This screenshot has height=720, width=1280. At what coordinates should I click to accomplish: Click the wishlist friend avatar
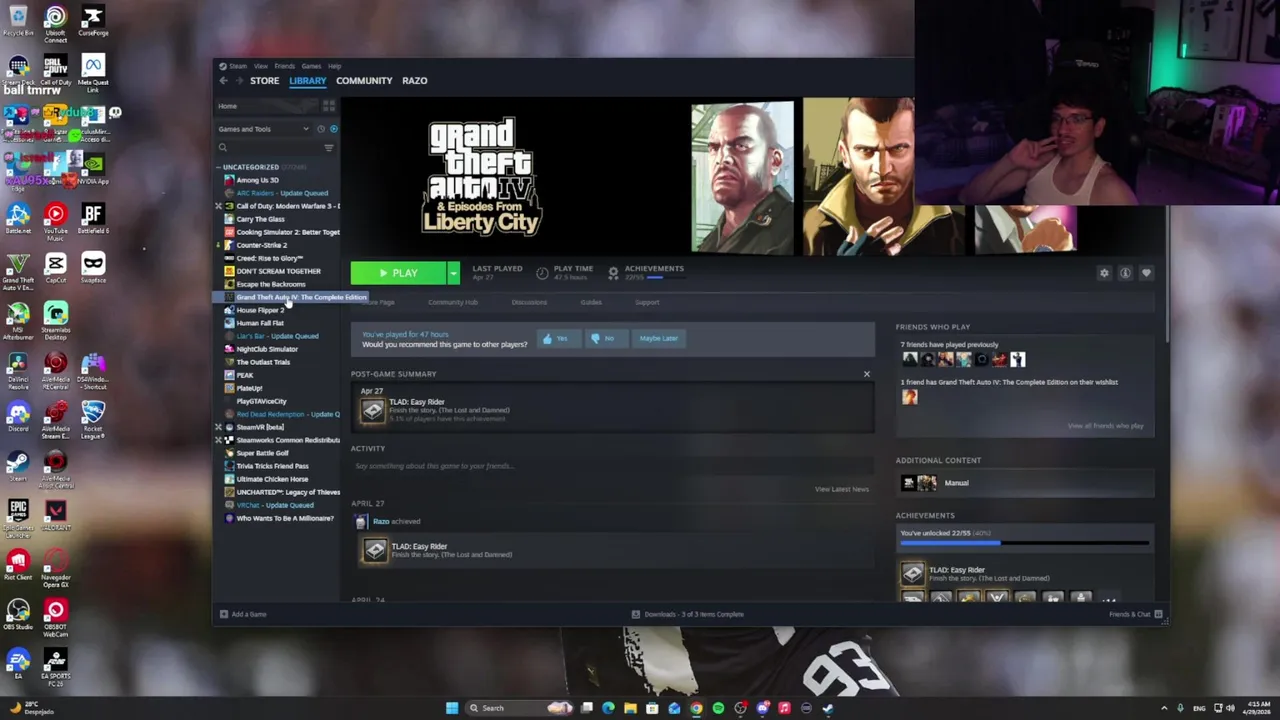click(909, 397)
